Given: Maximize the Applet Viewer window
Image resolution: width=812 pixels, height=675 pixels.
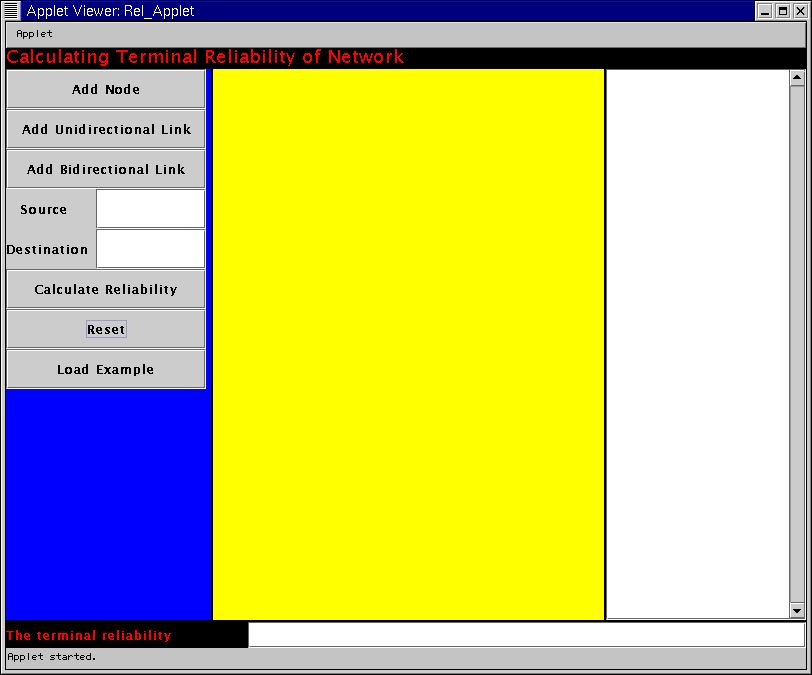Looking at the screenshot, I should (x=782, y=11).
